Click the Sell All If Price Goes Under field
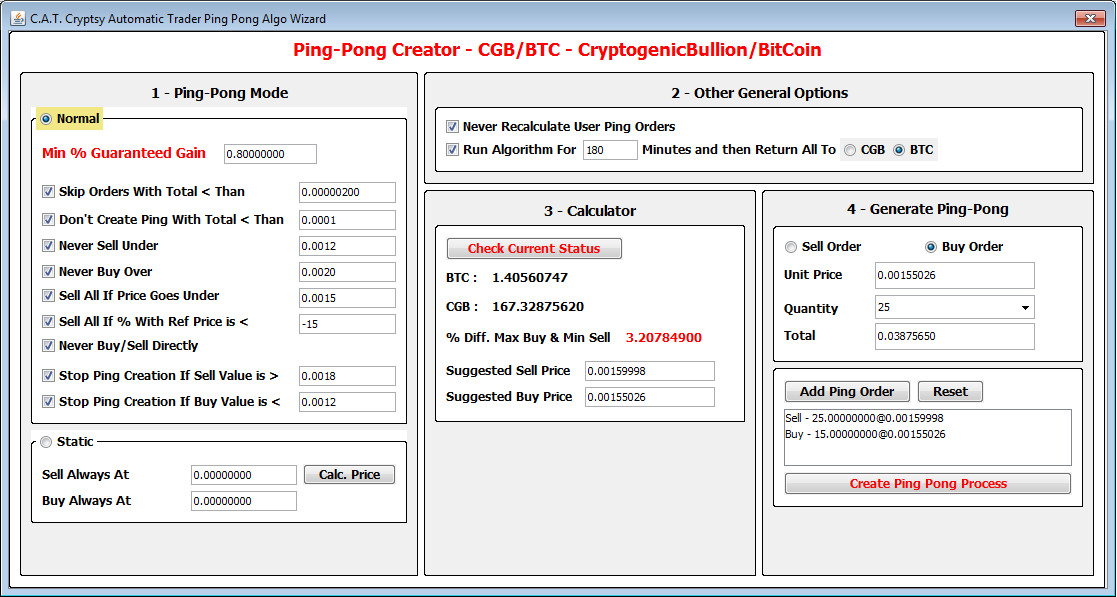Viewport: 1117px width, 597px height. tap(347, 298)
